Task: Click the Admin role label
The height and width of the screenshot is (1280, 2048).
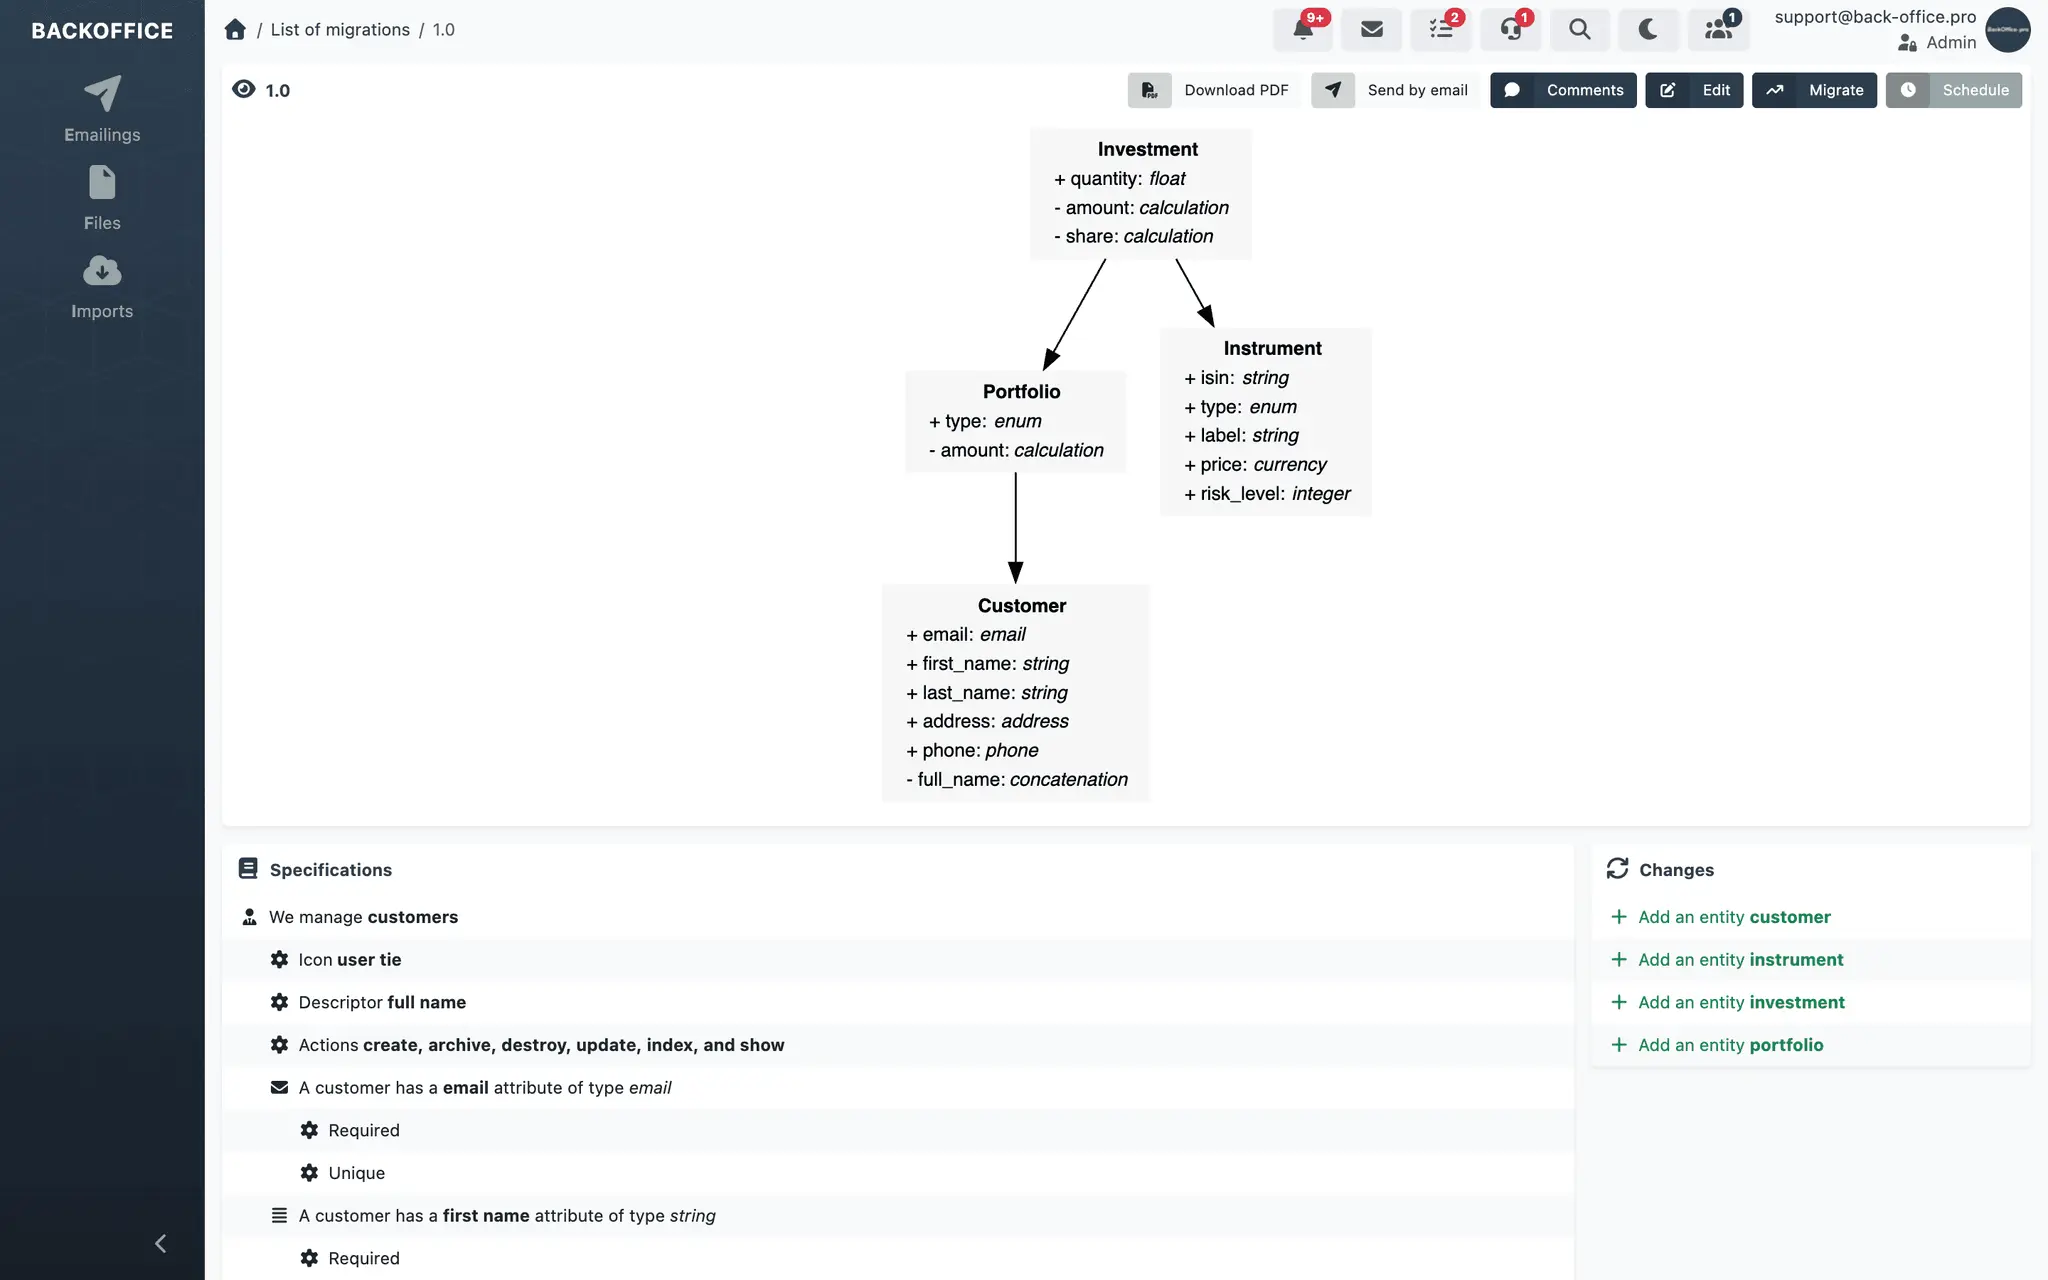Action: 1951,43
